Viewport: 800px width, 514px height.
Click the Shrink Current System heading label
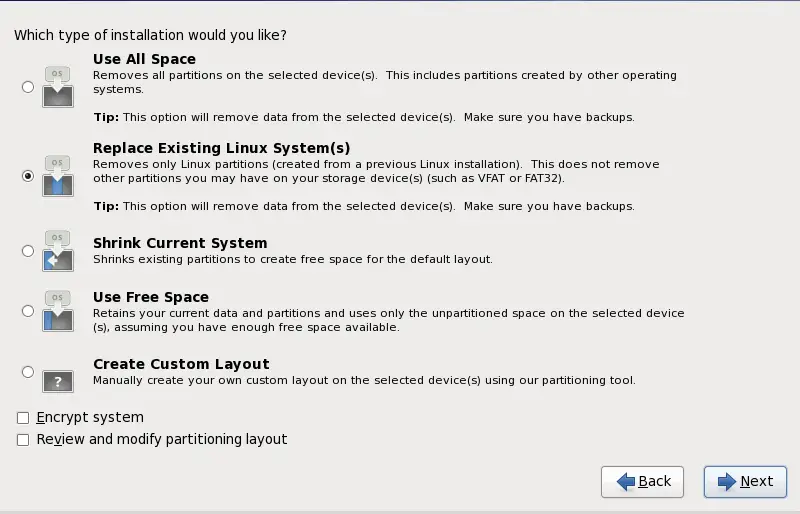[x=180, y=243]
